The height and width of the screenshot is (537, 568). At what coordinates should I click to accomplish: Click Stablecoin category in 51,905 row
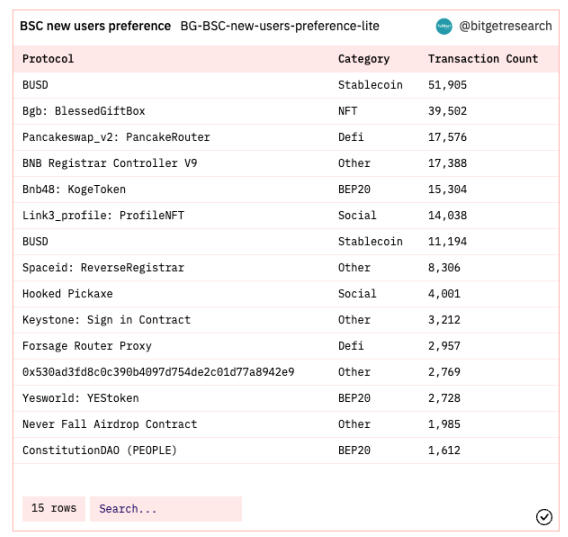[x=370, y=85]
